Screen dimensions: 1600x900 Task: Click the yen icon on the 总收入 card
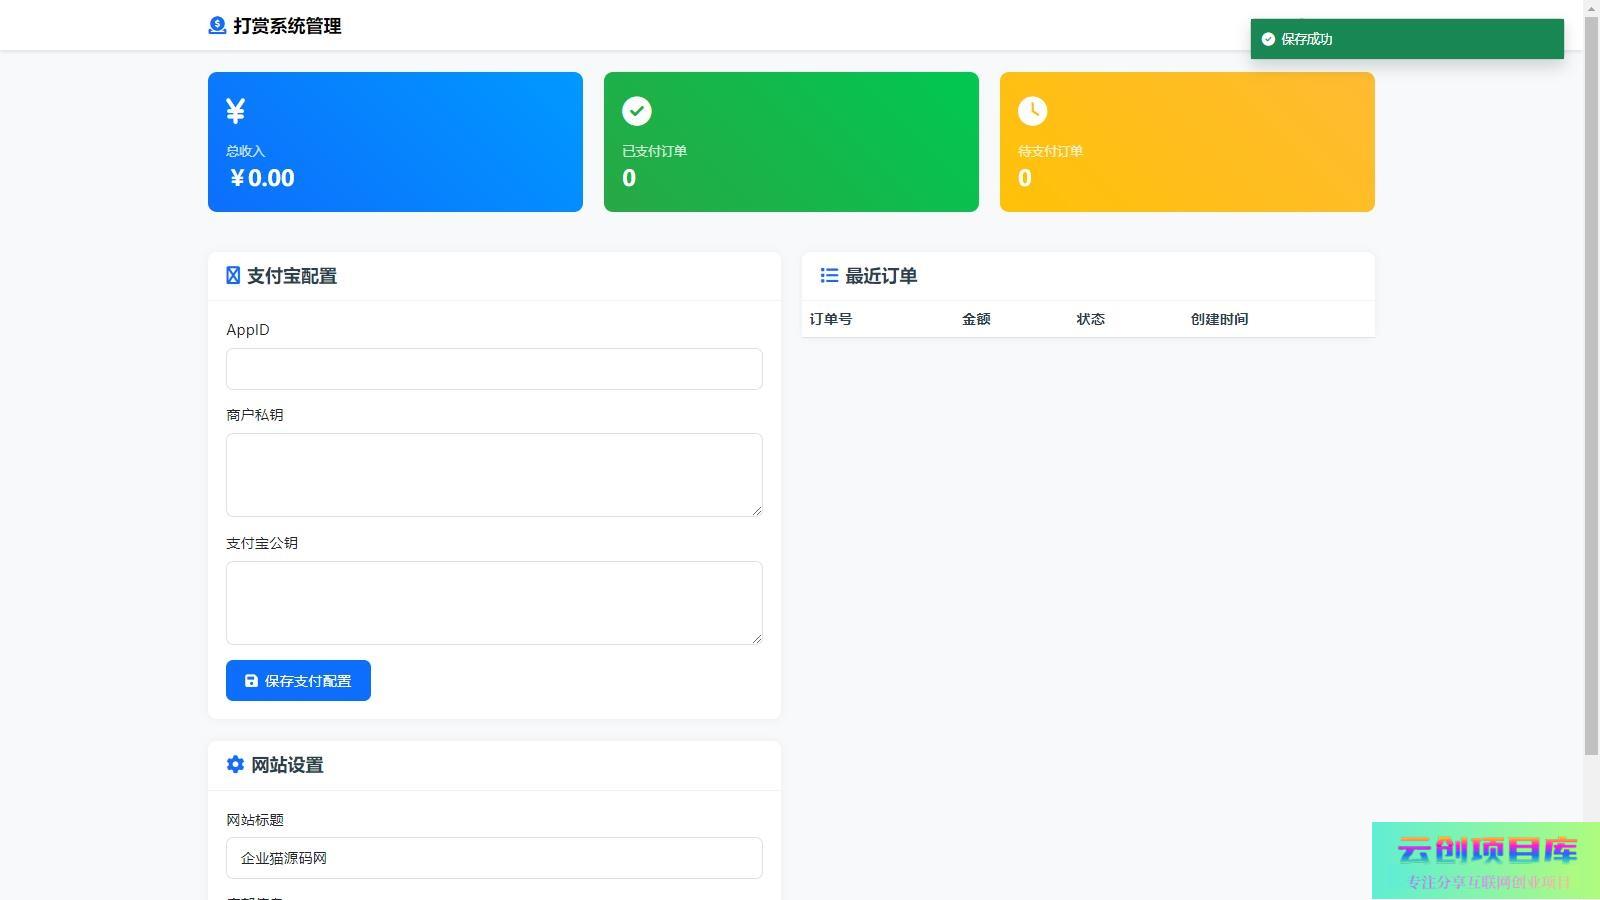236,111
